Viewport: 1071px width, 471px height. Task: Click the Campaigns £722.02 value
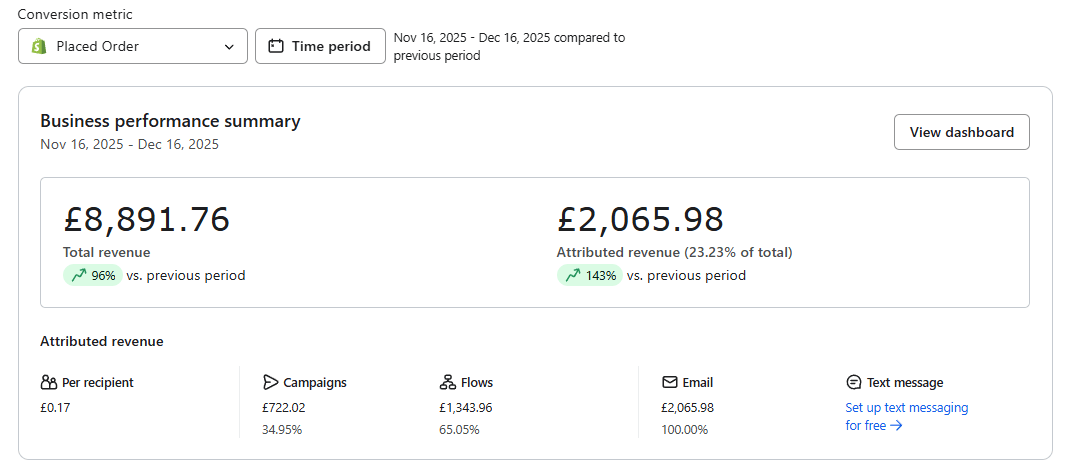pos(284,408)
